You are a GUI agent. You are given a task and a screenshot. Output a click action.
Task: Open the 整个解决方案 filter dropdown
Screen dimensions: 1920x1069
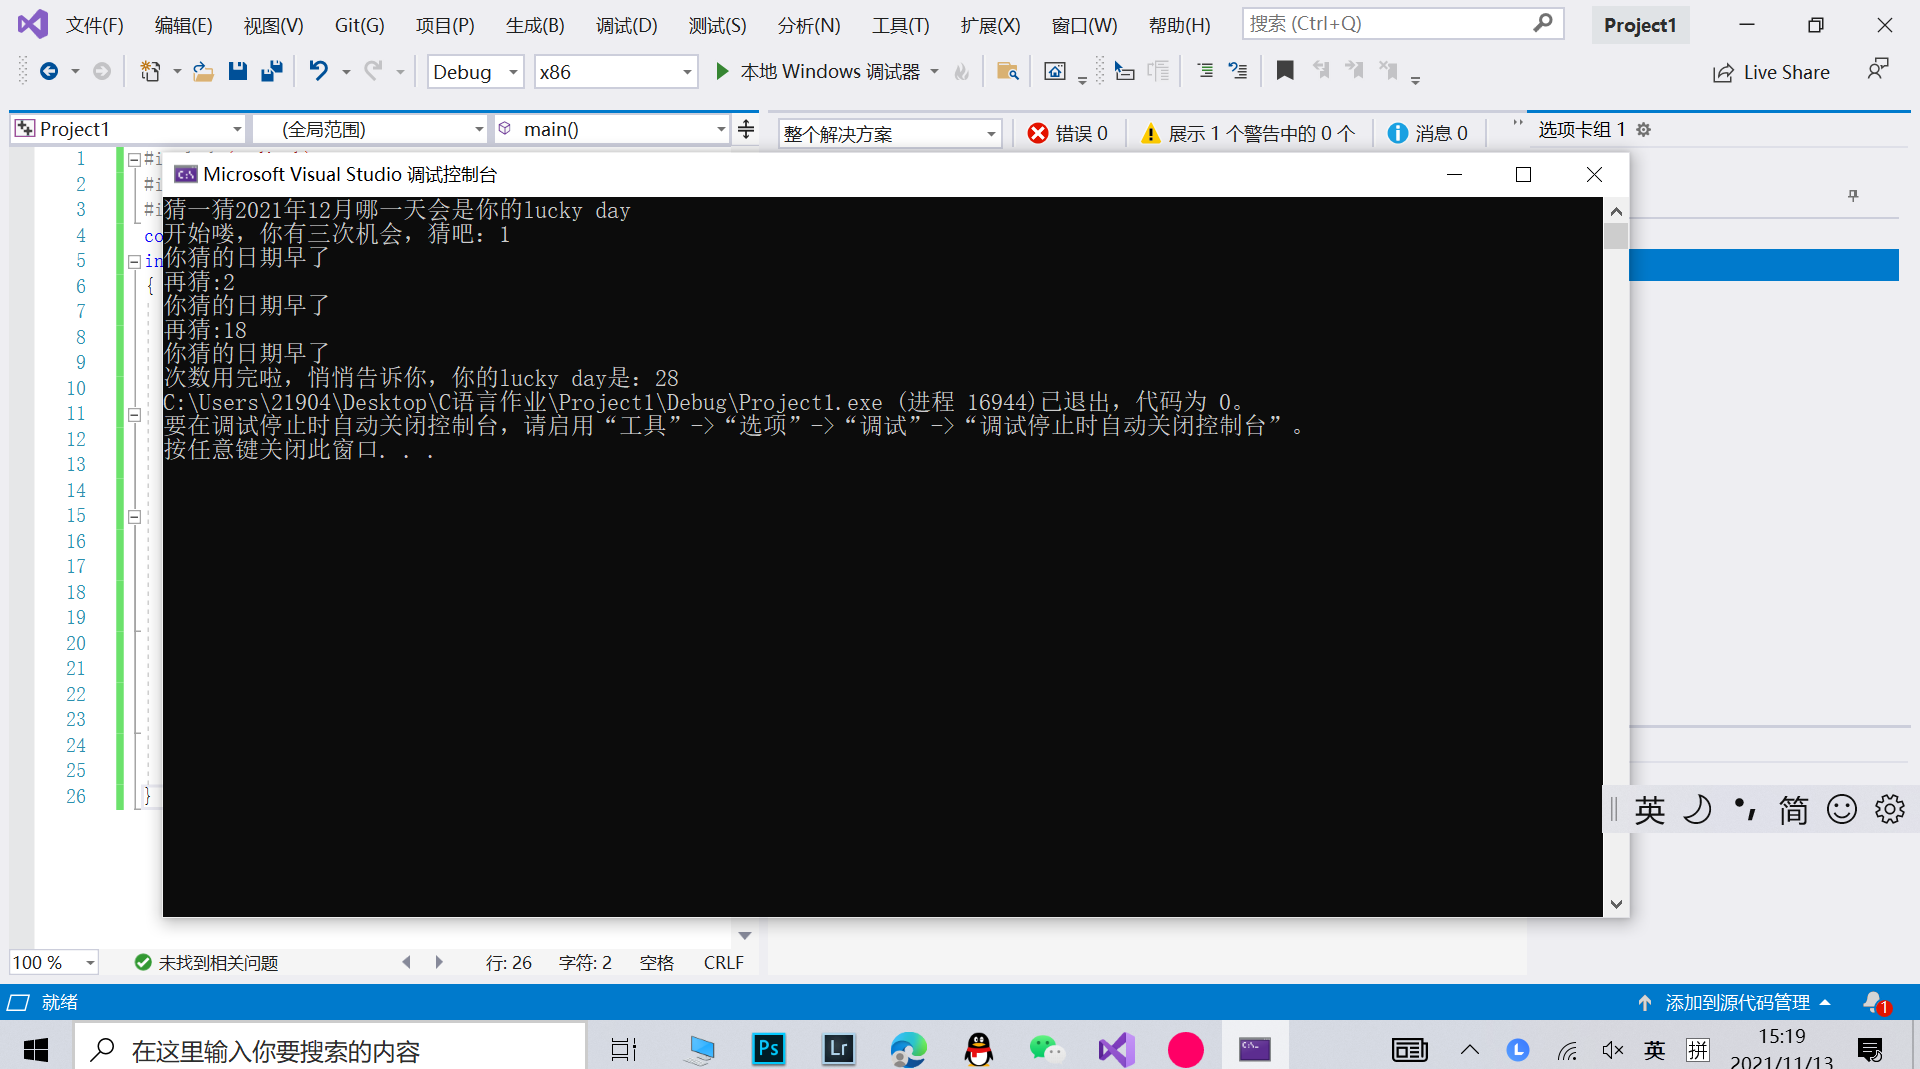(x=890, y=133)
